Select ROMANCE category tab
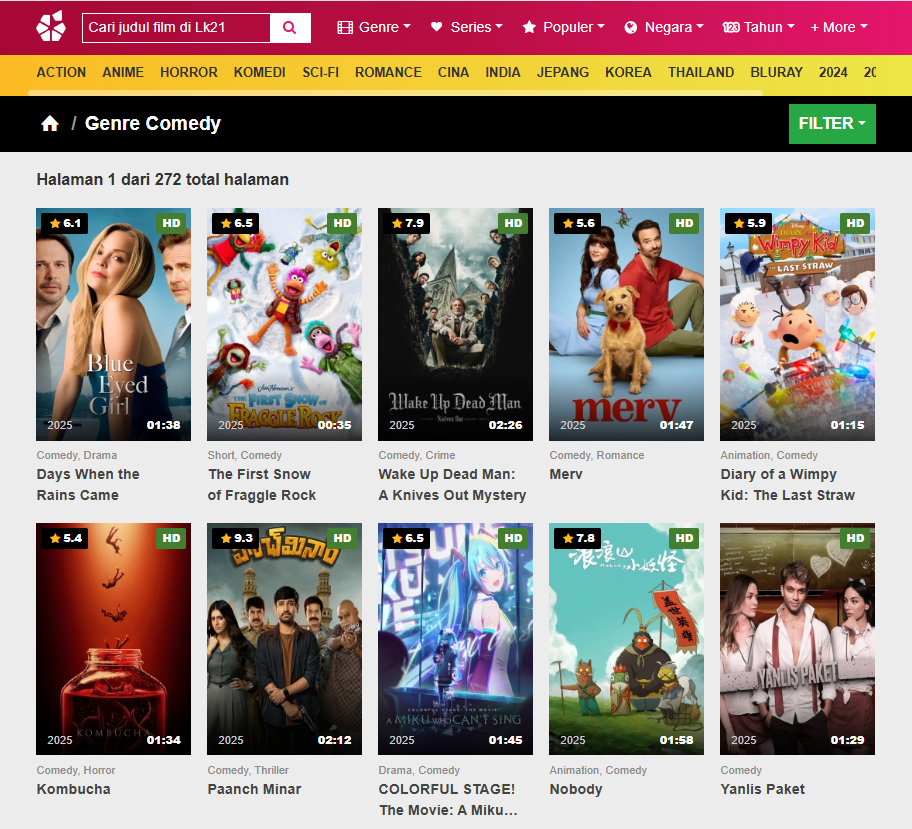Screen dimensions: 912x829 click(388, 72)
